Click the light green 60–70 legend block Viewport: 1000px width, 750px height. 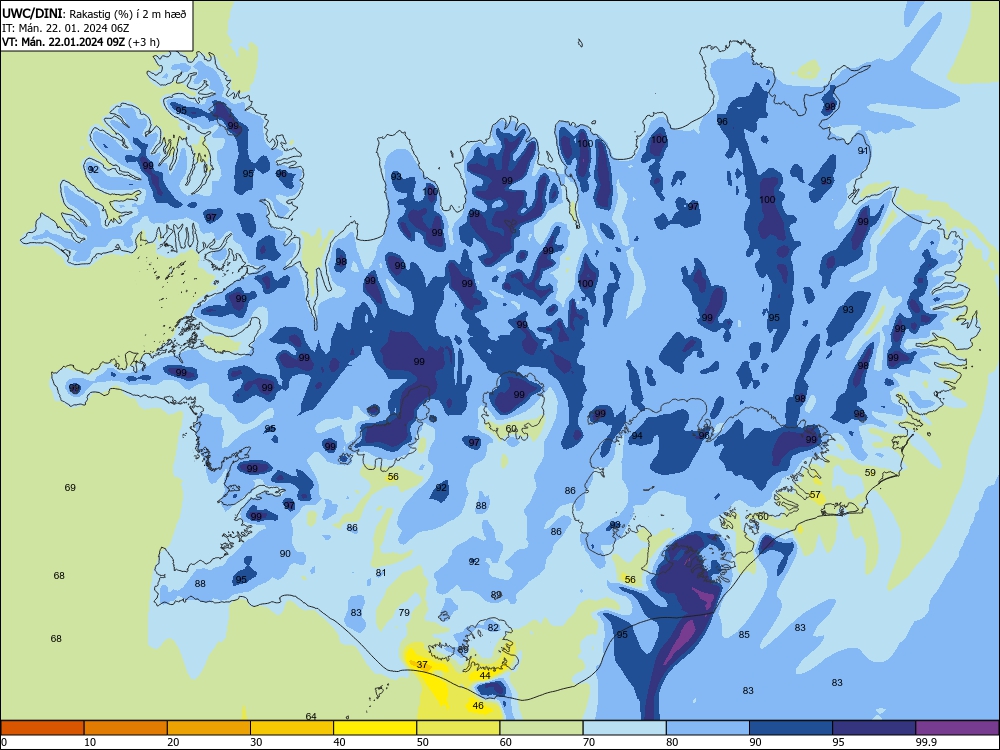click(x=541, y=728)
